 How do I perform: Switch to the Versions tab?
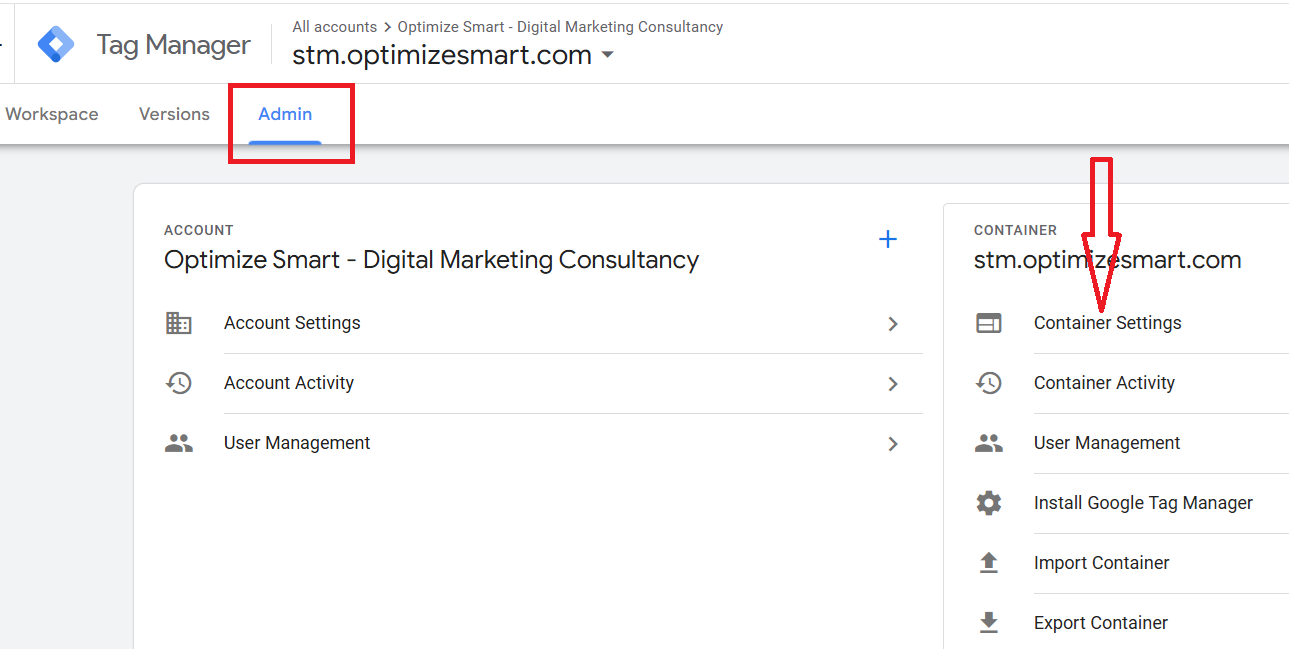pos(174,114)
